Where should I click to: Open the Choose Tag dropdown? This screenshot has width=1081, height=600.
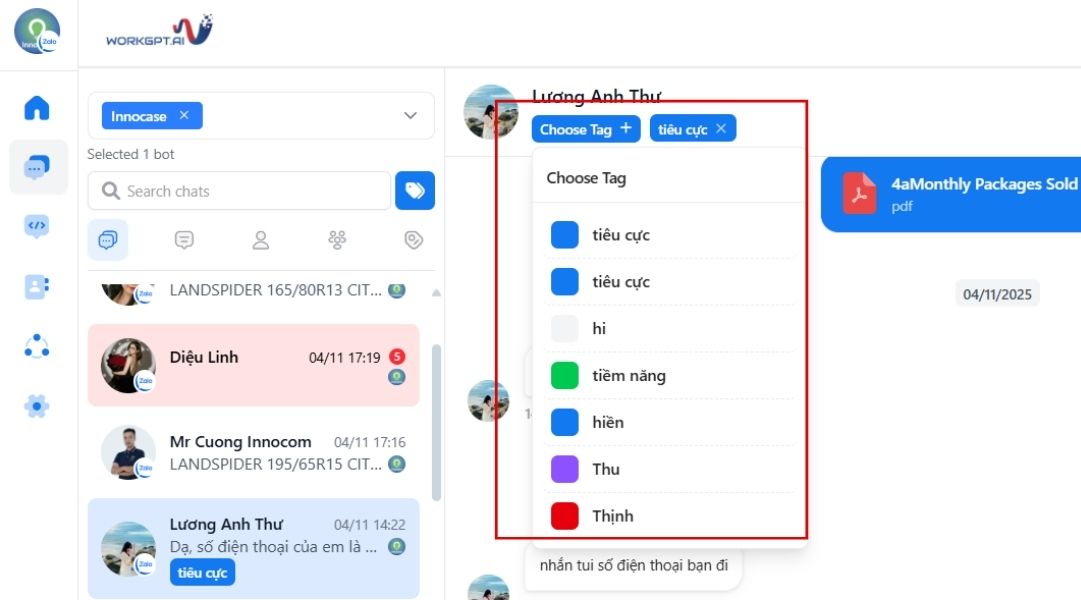[x=586, y=129]
